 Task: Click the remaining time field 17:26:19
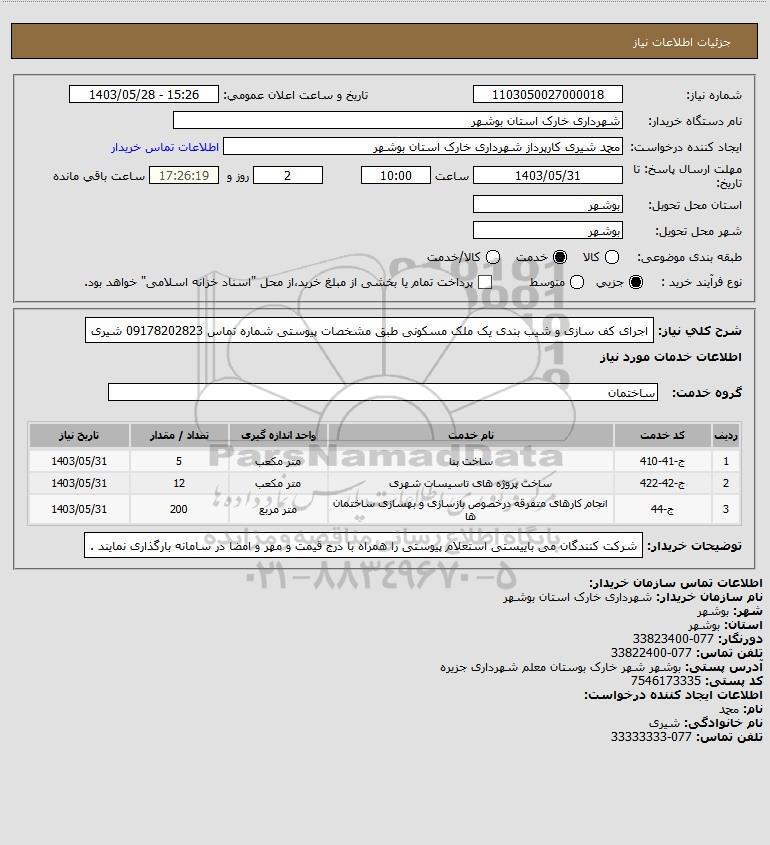pyautogui.click(x=184, y=175)
